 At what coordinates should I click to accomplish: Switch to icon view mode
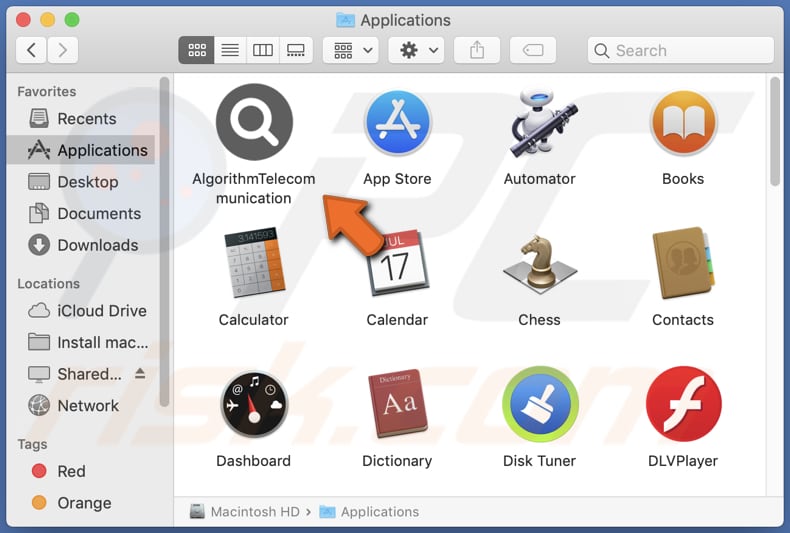(196, 50)
